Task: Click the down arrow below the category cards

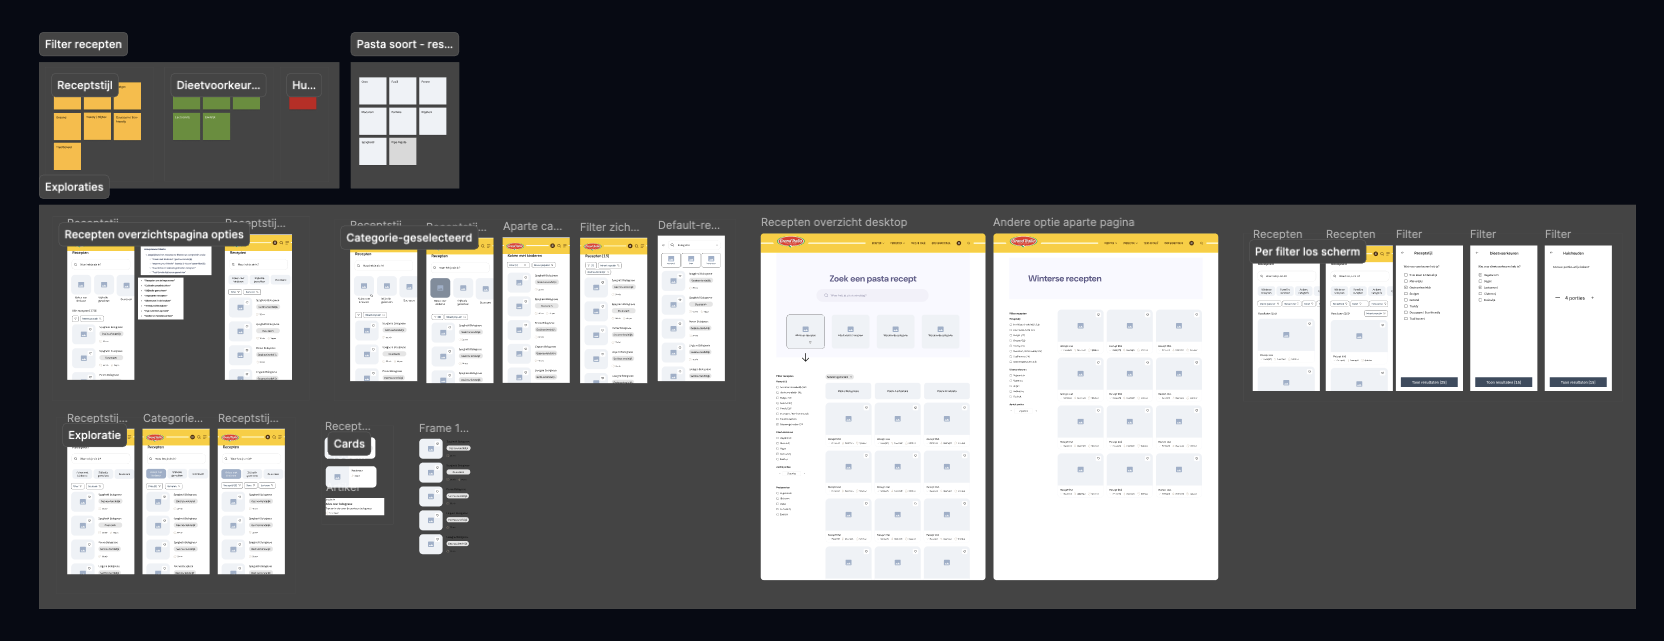Action: 805,357
